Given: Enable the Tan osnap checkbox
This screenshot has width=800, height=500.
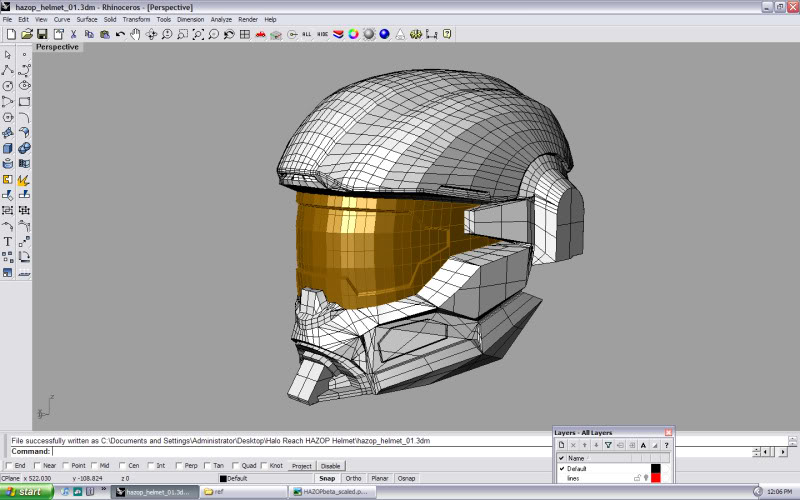Looking at the screenshot, I should point(207,465).
